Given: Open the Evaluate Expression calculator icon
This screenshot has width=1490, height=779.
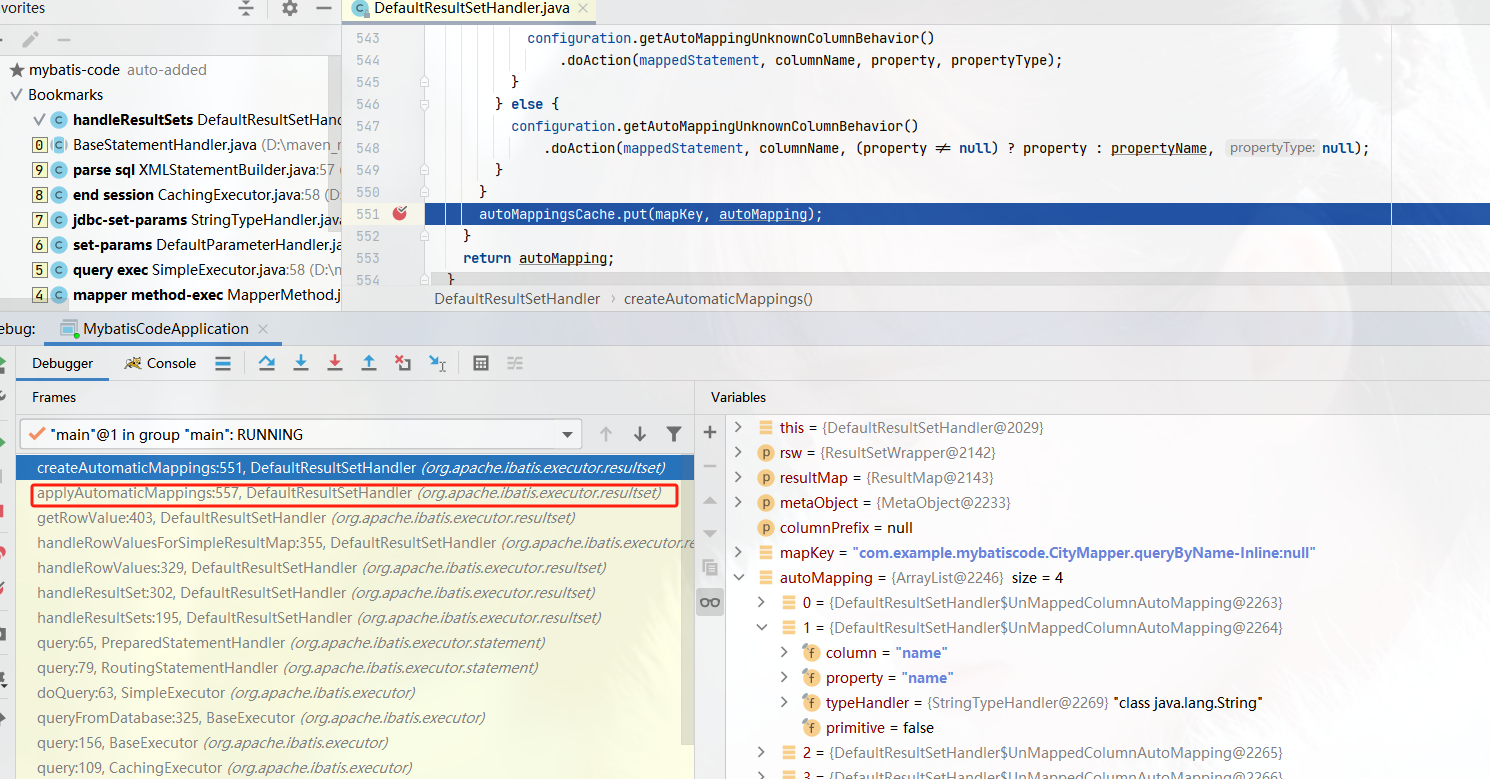Looking at the screenshot, I should click(x=481, y=363).
